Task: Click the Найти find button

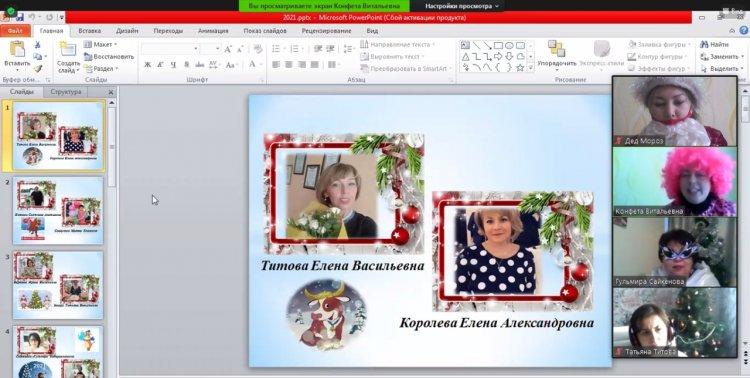Action: click(x=714, y=44)
